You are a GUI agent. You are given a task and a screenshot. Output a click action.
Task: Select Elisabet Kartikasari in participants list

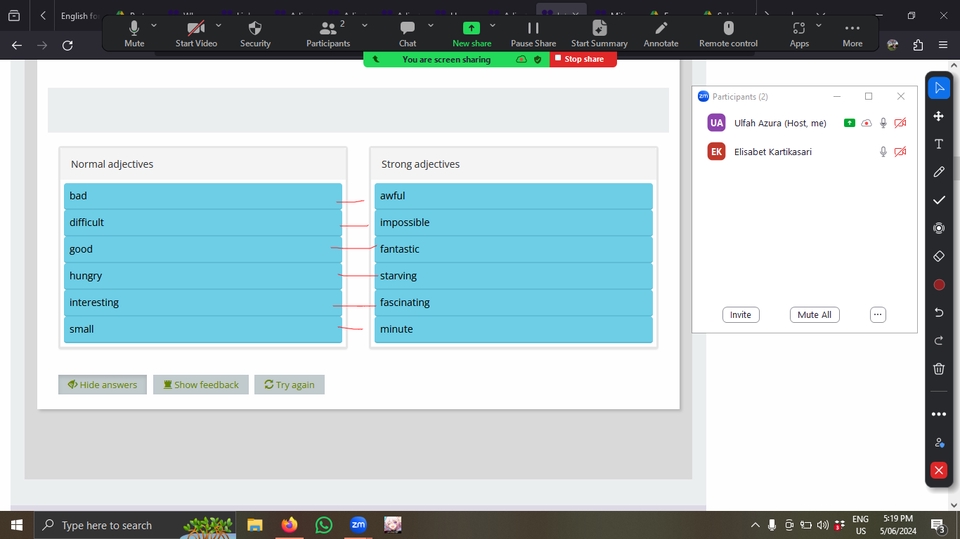(804, 152)
